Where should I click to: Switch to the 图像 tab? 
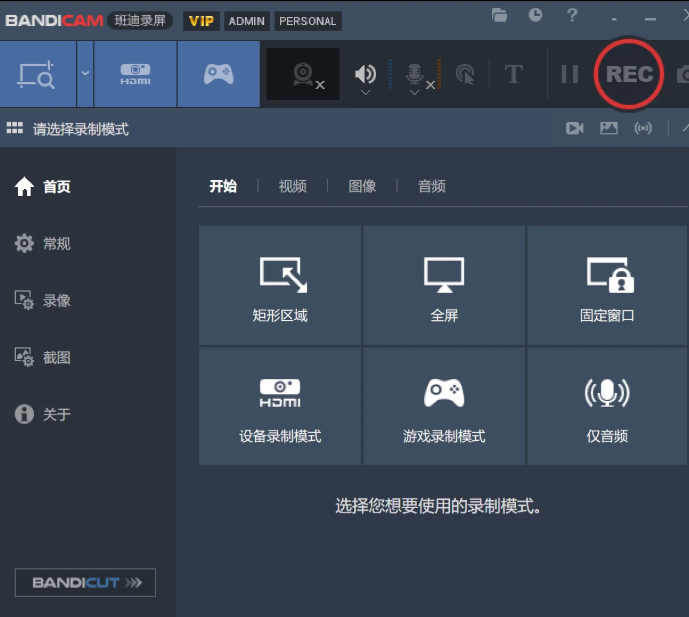point(362,186)
